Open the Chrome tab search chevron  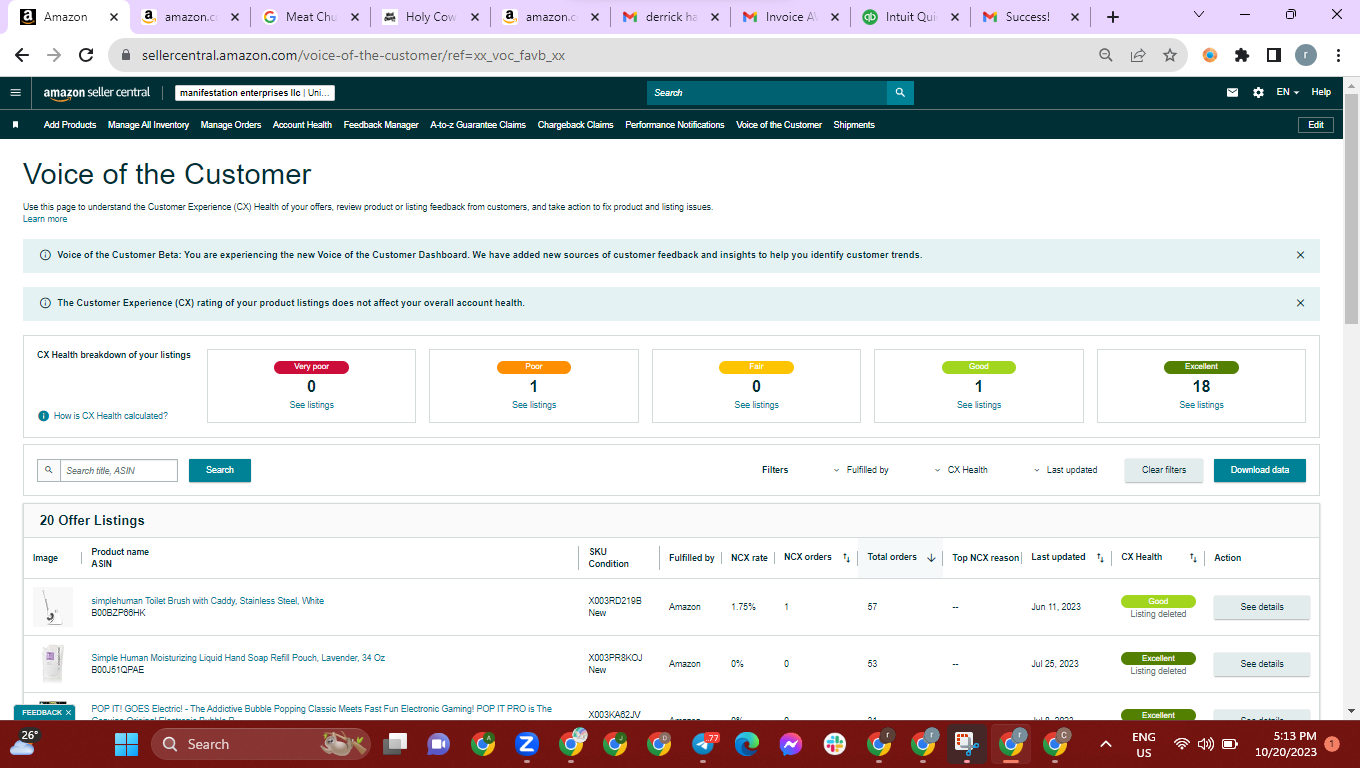point(1199,15)
